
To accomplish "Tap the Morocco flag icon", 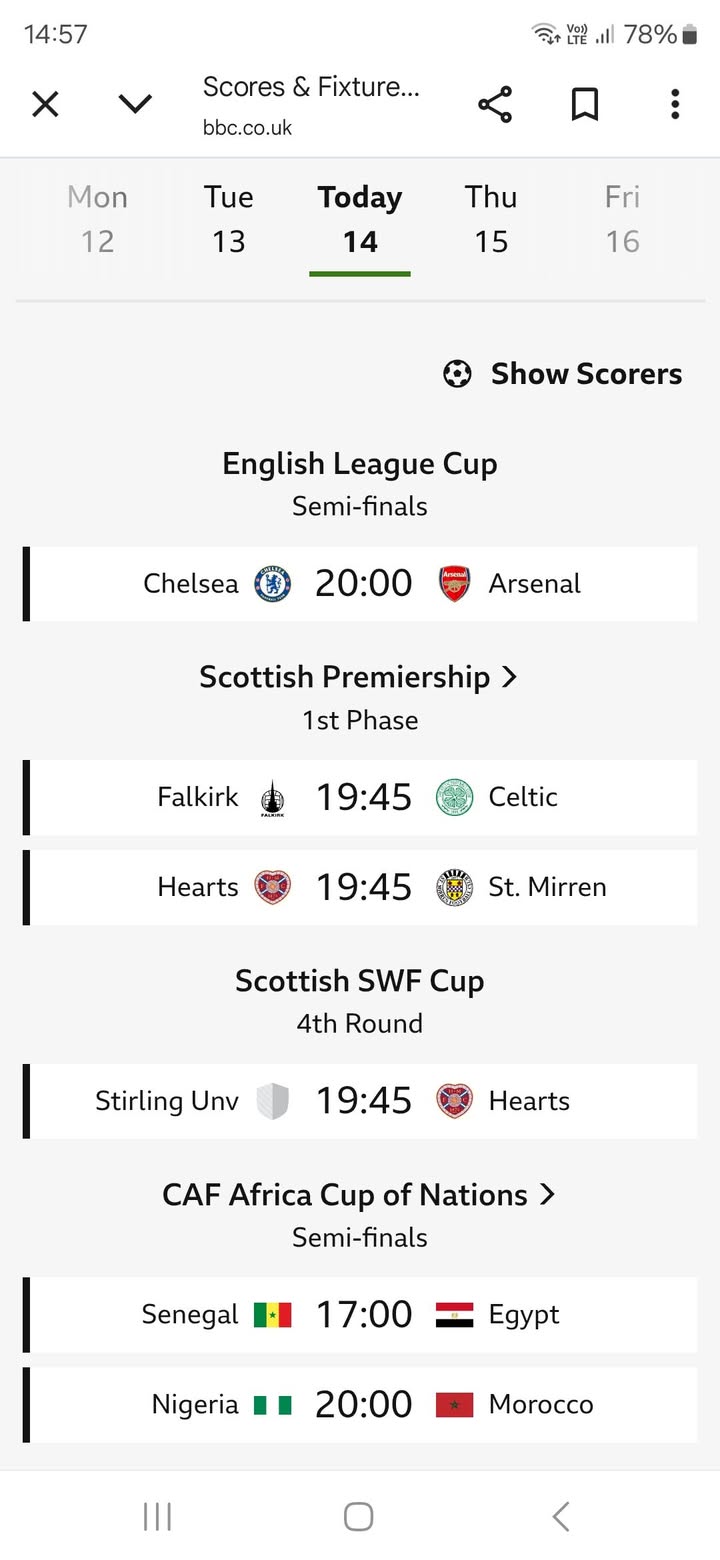I will 454,1405.
